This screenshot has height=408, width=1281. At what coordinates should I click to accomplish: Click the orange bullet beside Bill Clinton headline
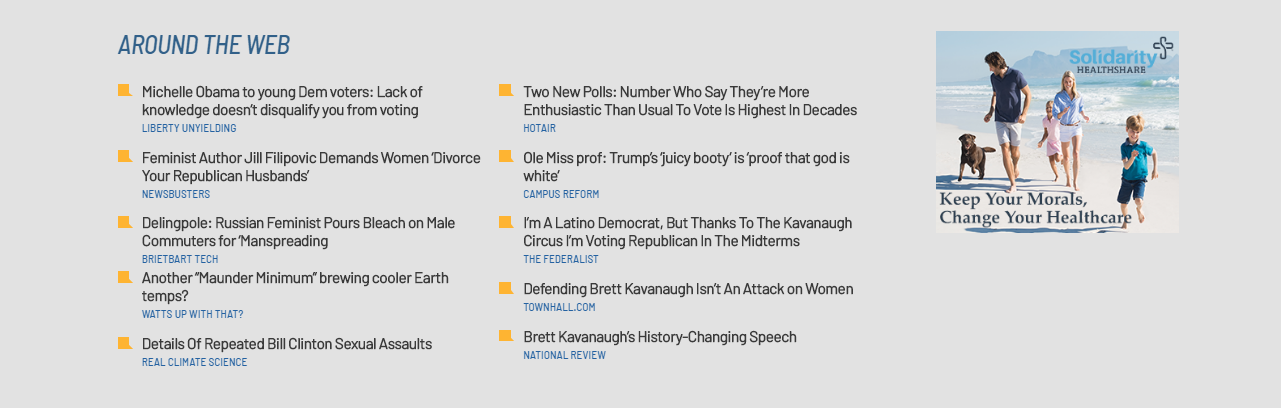pos(125,344)
